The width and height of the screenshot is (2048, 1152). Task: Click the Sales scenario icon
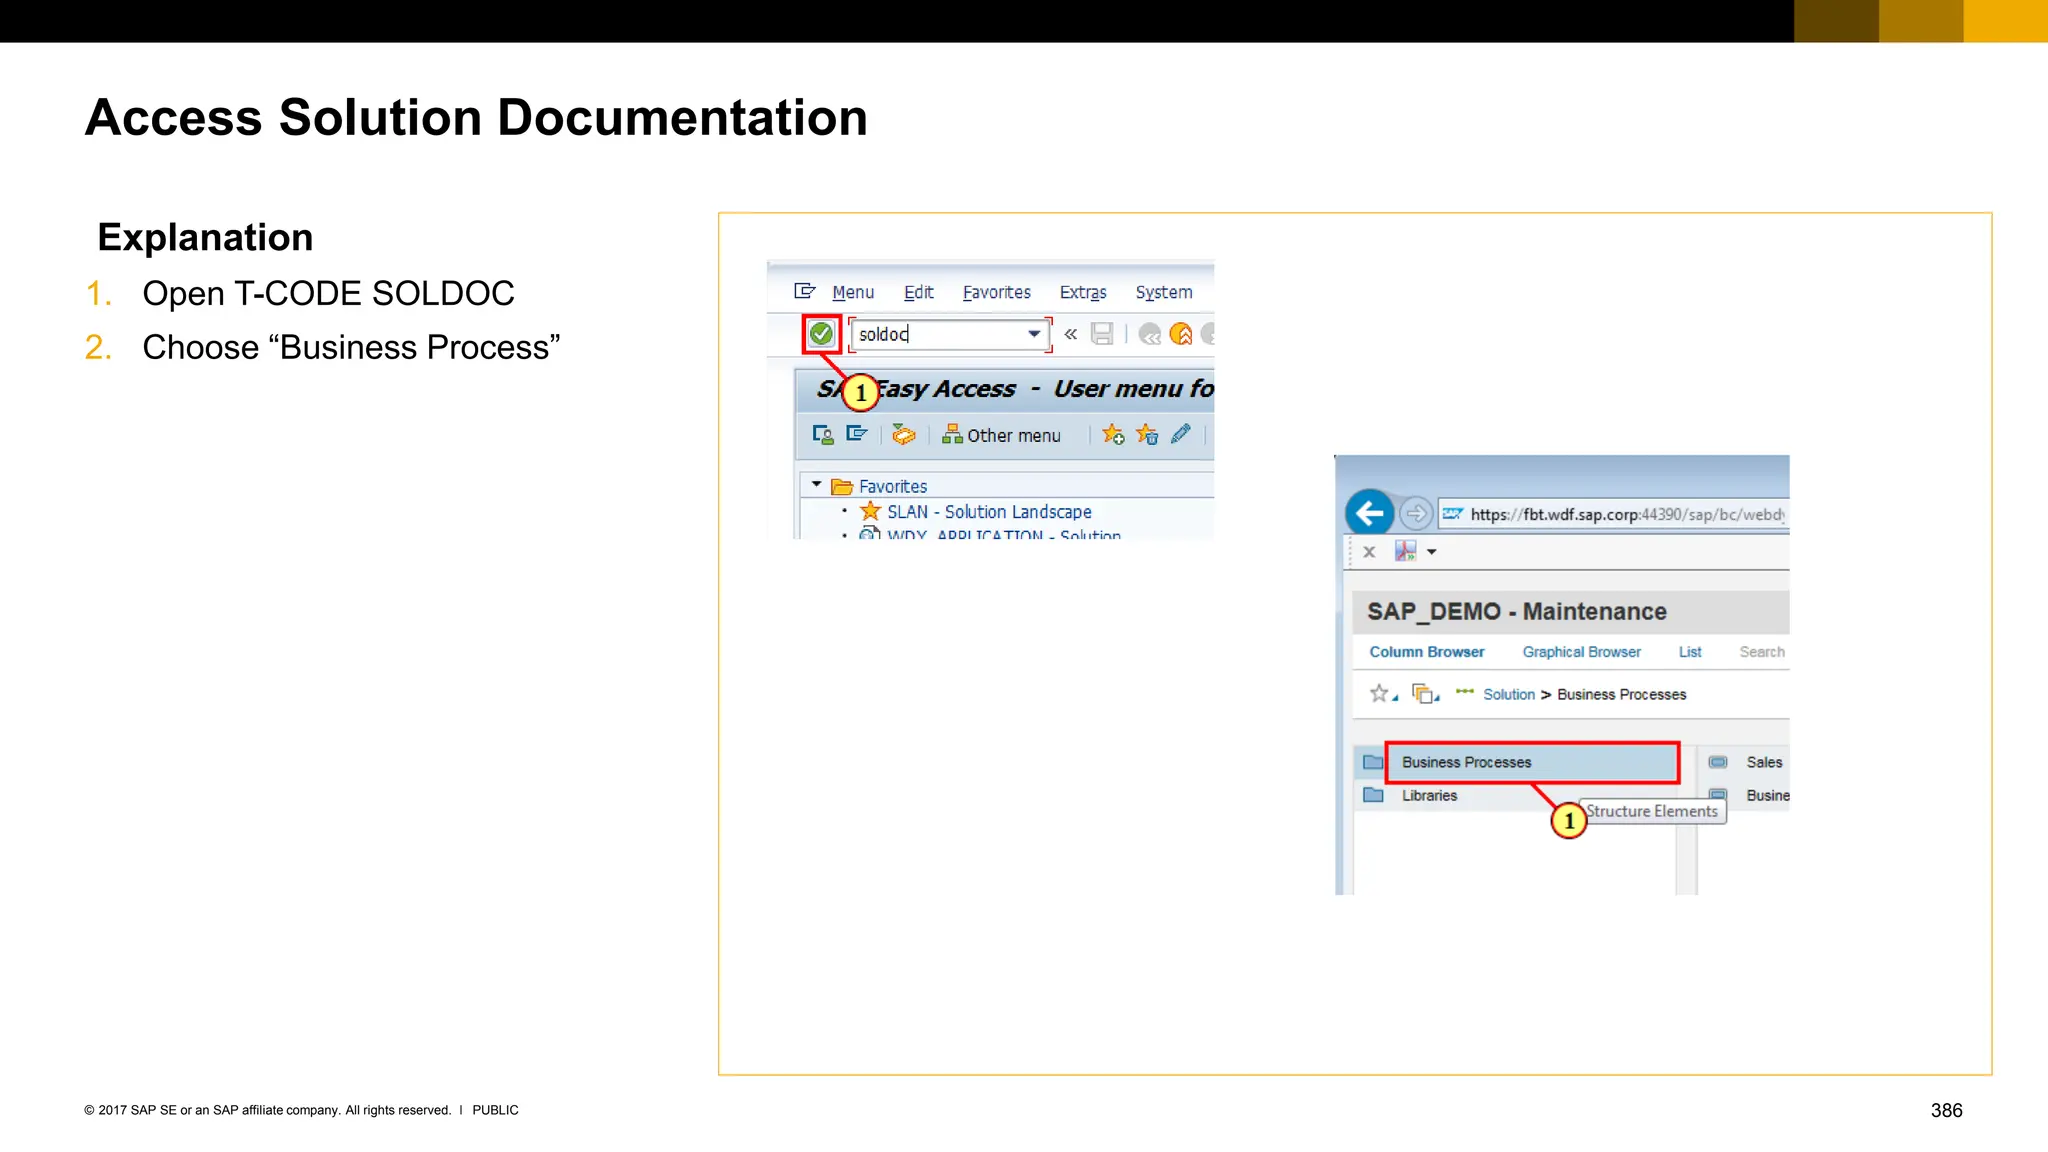tap(1718, 762)
